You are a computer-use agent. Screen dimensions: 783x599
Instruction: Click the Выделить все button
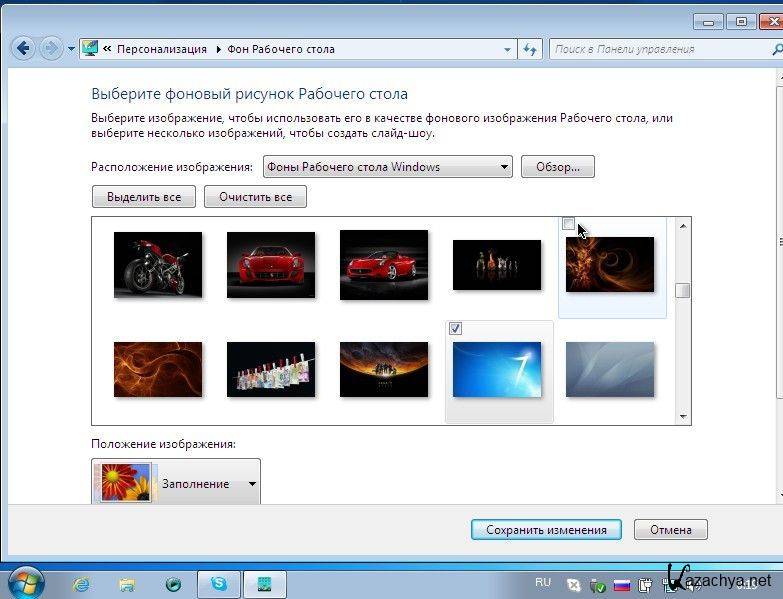pos(144,197)
